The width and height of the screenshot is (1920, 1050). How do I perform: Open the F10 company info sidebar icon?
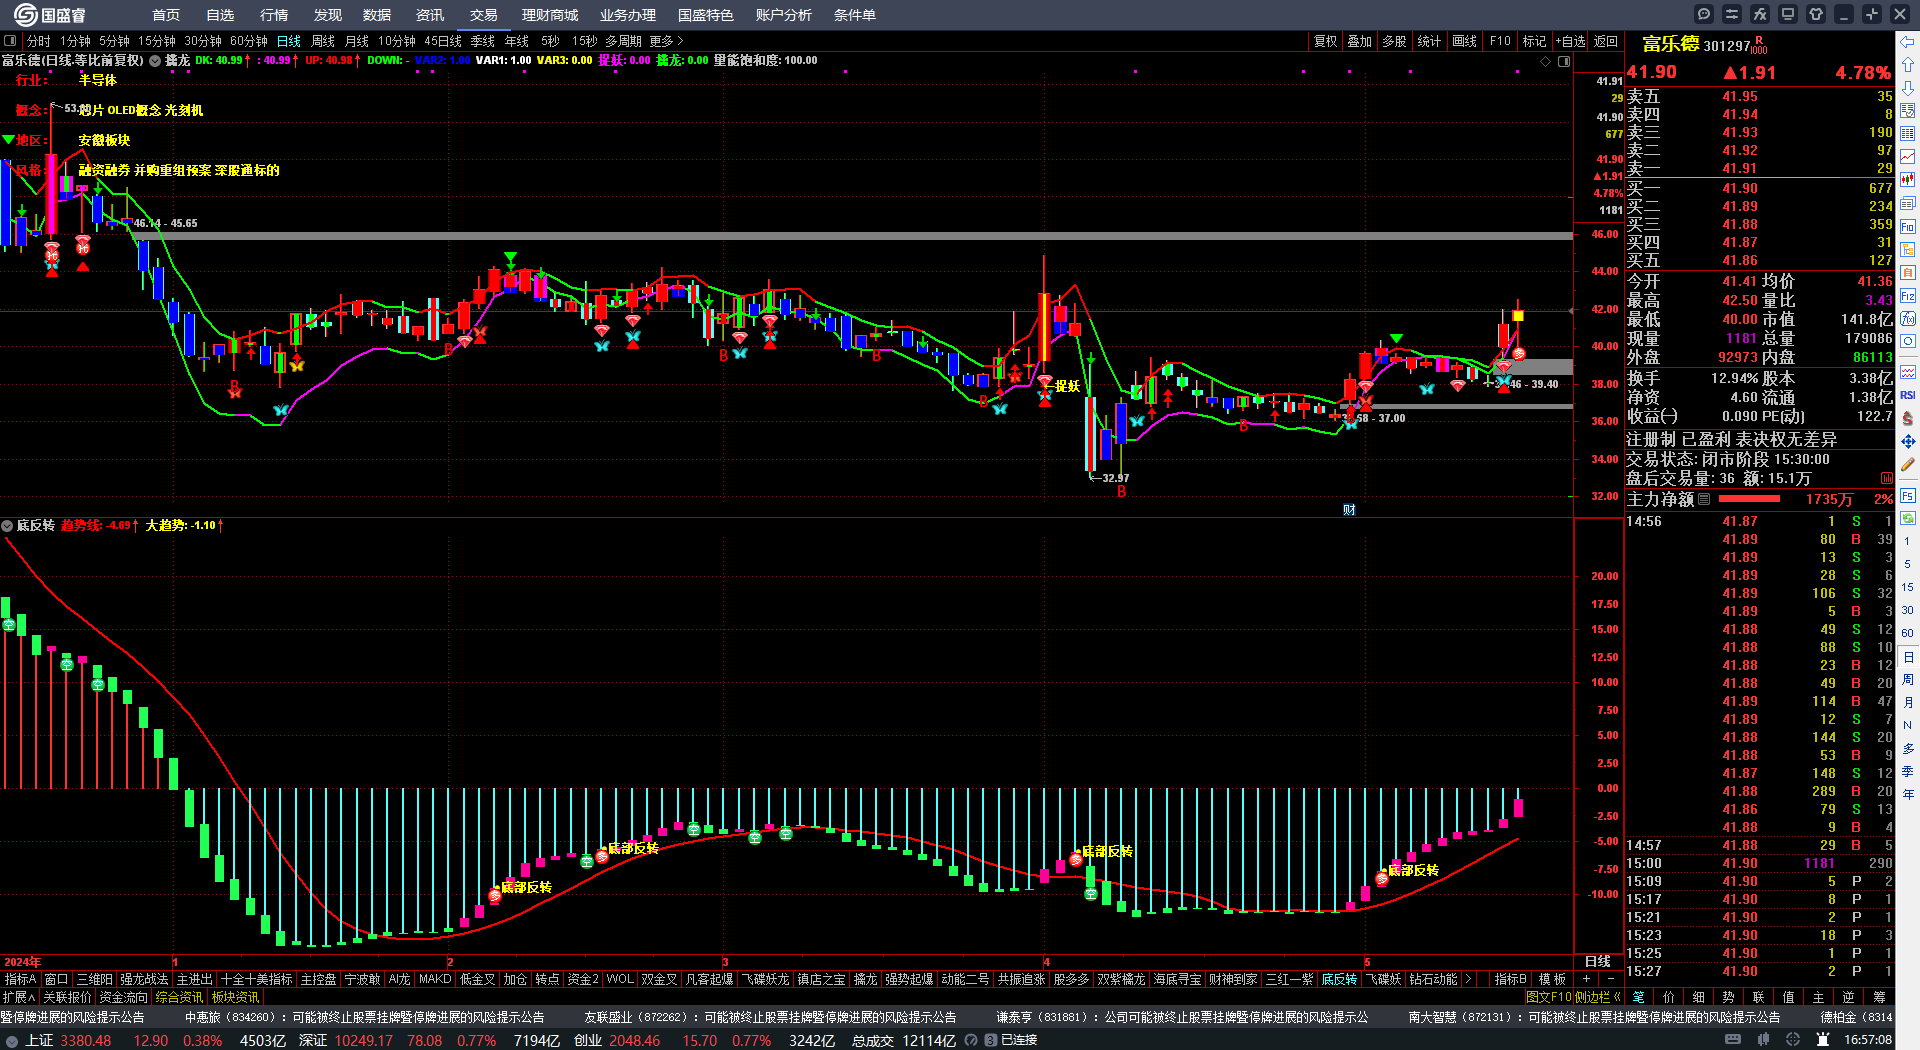coord(1908,227)
